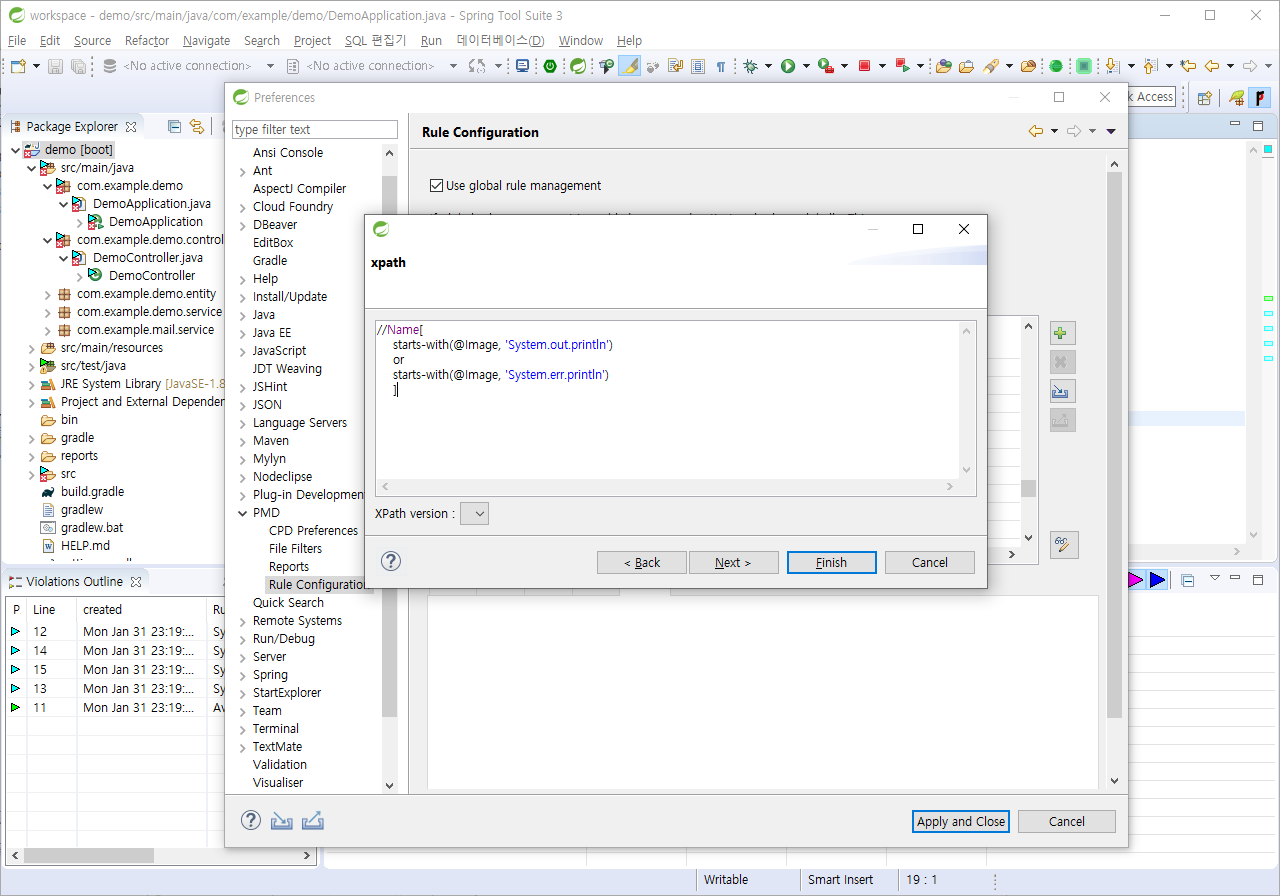Click Back button in xpath dialog
Viewport: 1280px width, 896px height.
click(642, 562)
